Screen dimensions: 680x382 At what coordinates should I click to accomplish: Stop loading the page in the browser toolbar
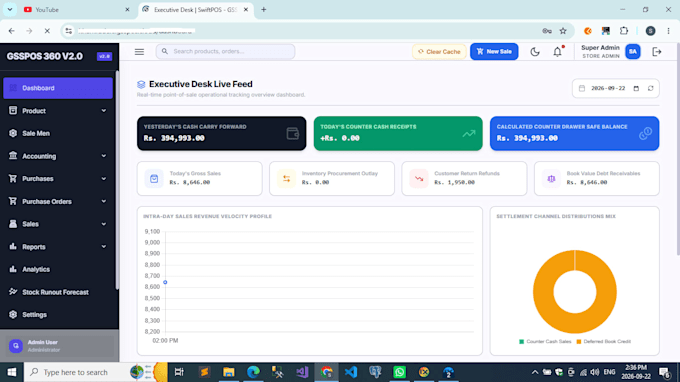coord(47,31)
